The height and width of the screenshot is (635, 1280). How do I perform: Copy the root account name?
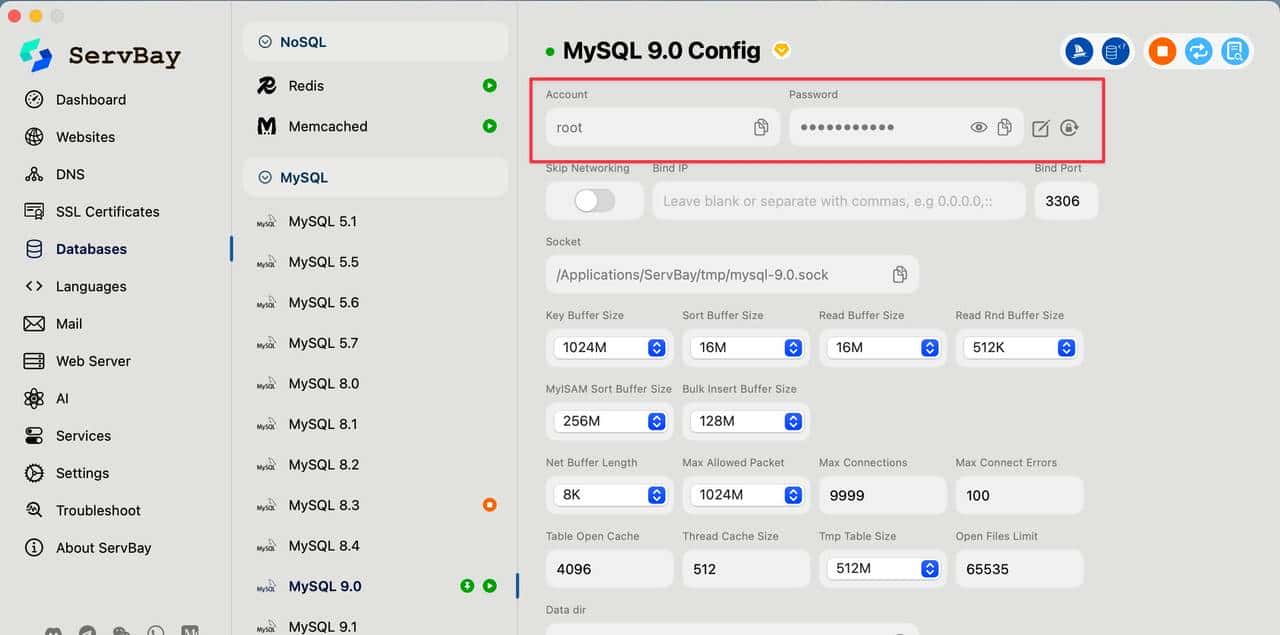[761, 128]
